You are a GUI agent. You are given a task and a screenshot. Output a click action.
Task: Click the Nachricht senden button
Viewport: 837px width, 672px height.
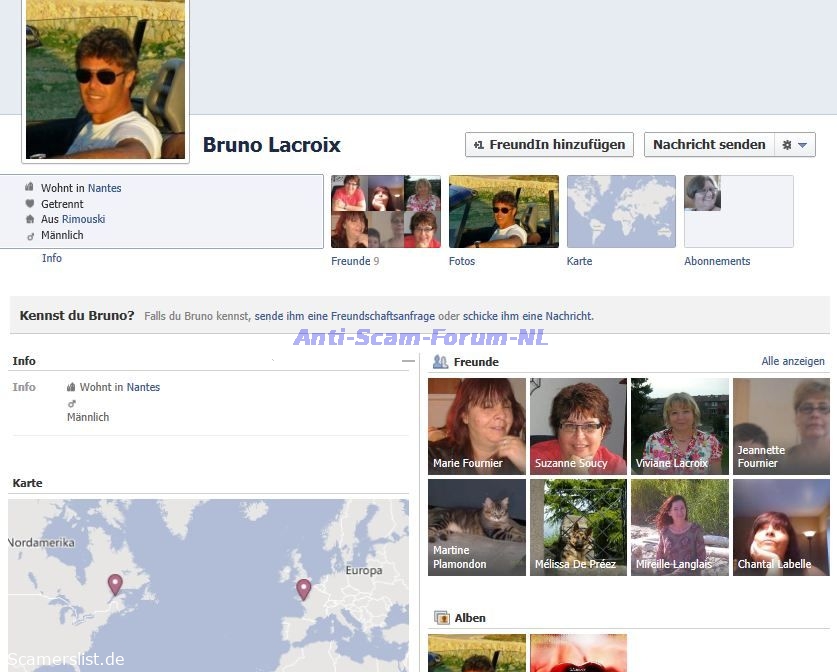[708, 145]
